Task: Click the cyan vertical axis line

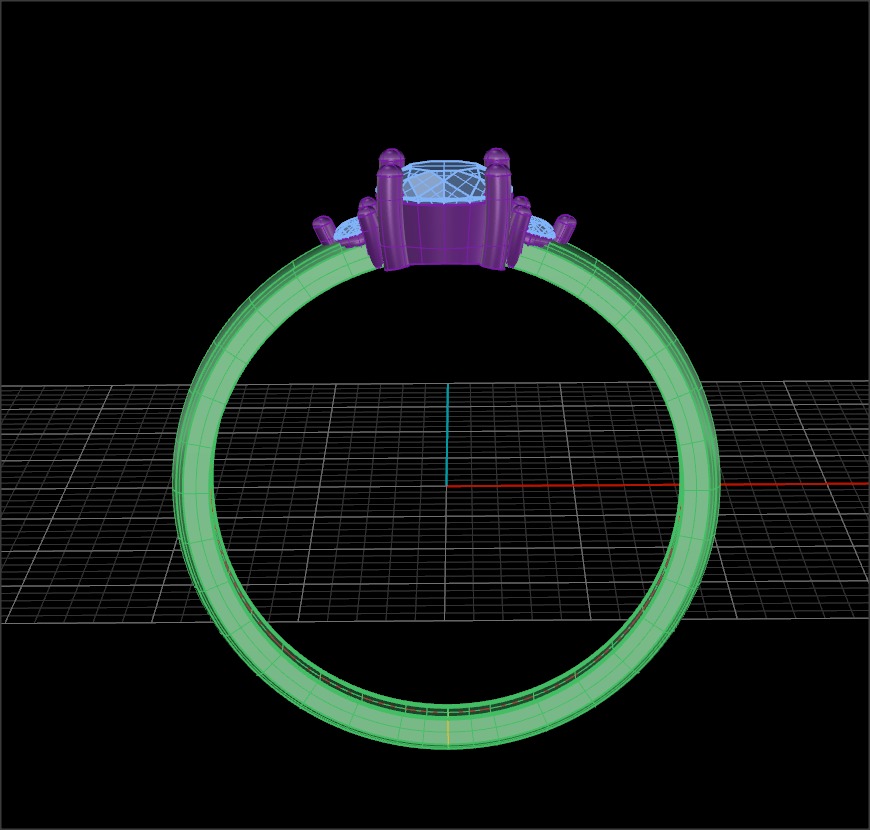Action: click(447, 434)
